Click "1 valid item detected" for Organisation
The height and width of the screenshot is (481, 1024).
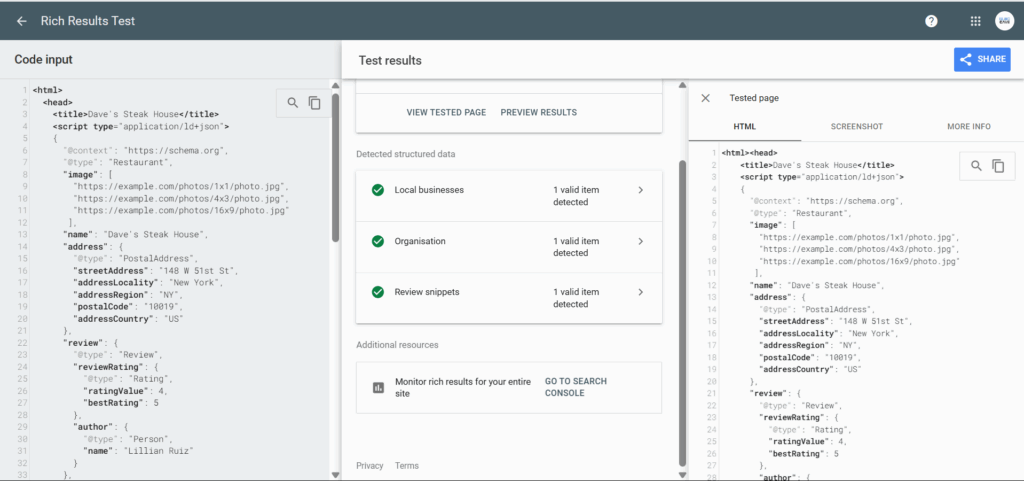point(576,247)
